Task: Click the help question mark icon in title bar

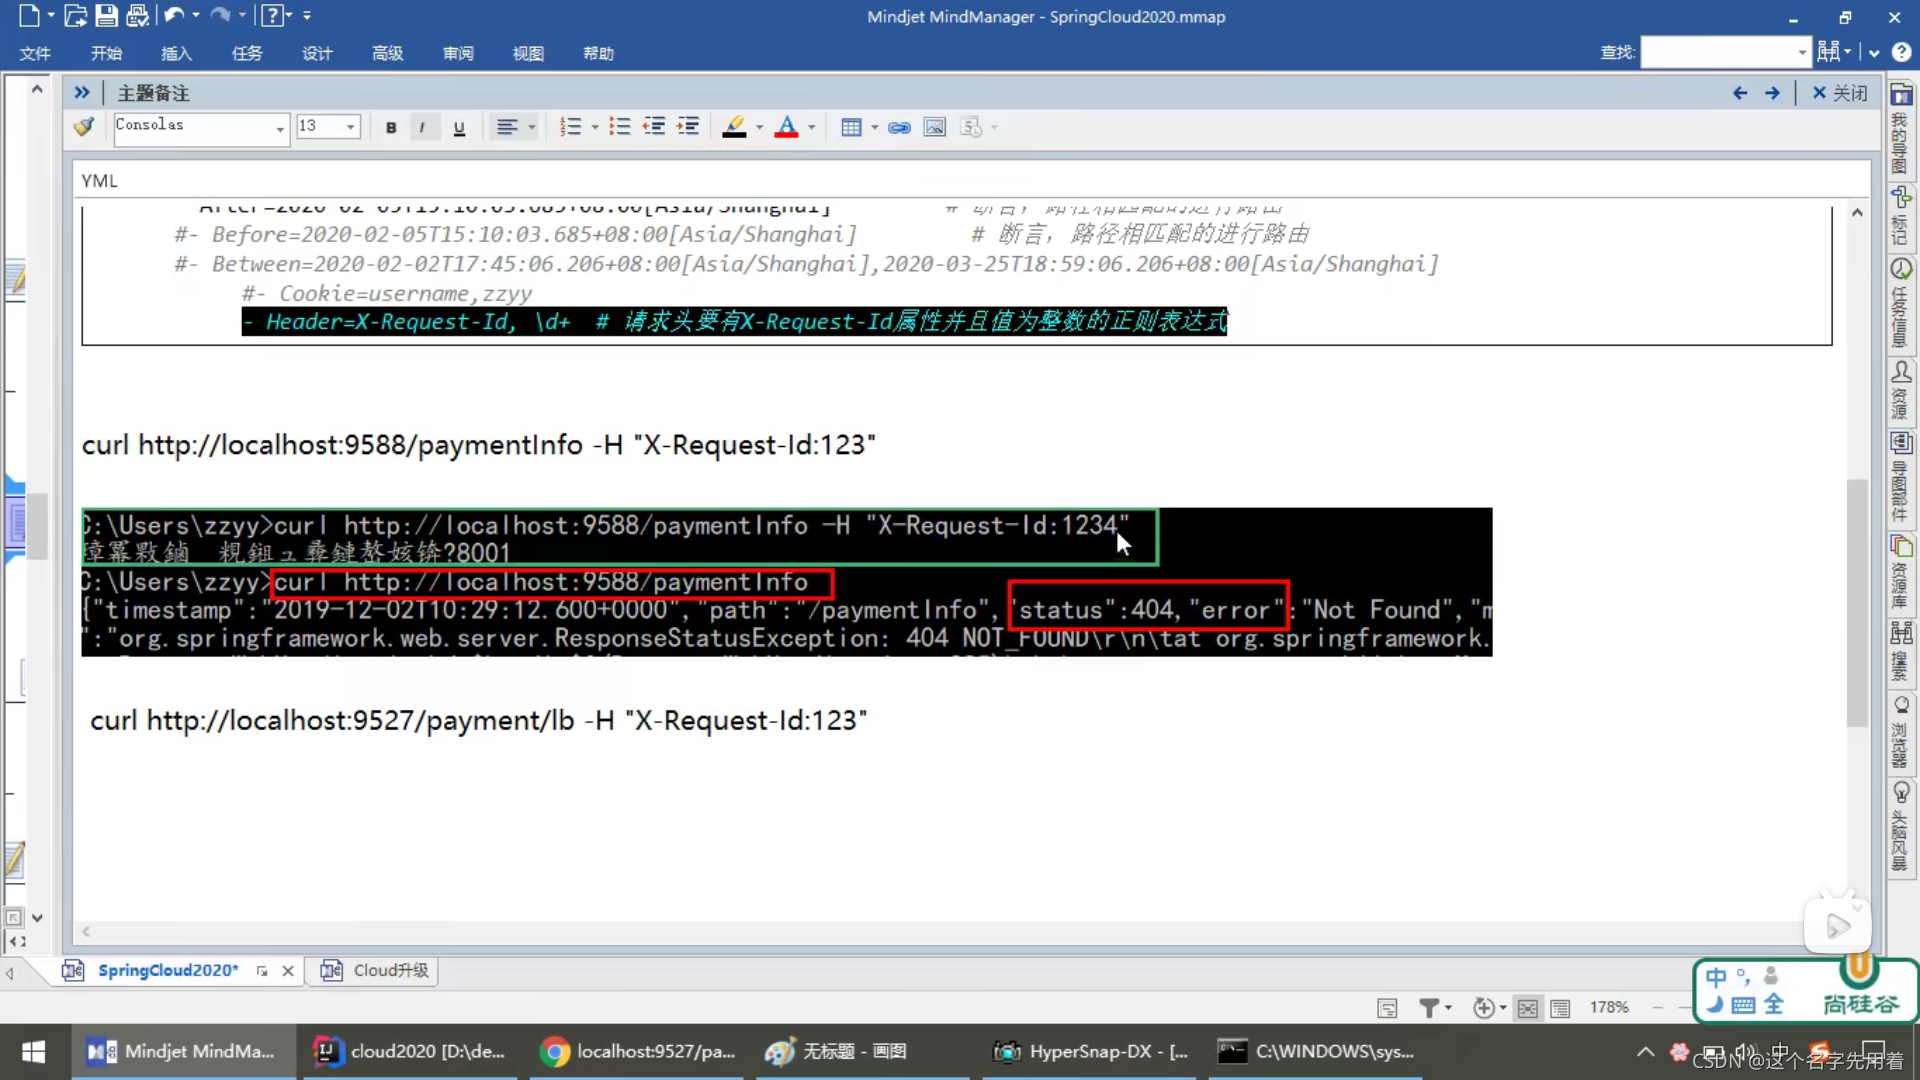Action: (271, 16)
